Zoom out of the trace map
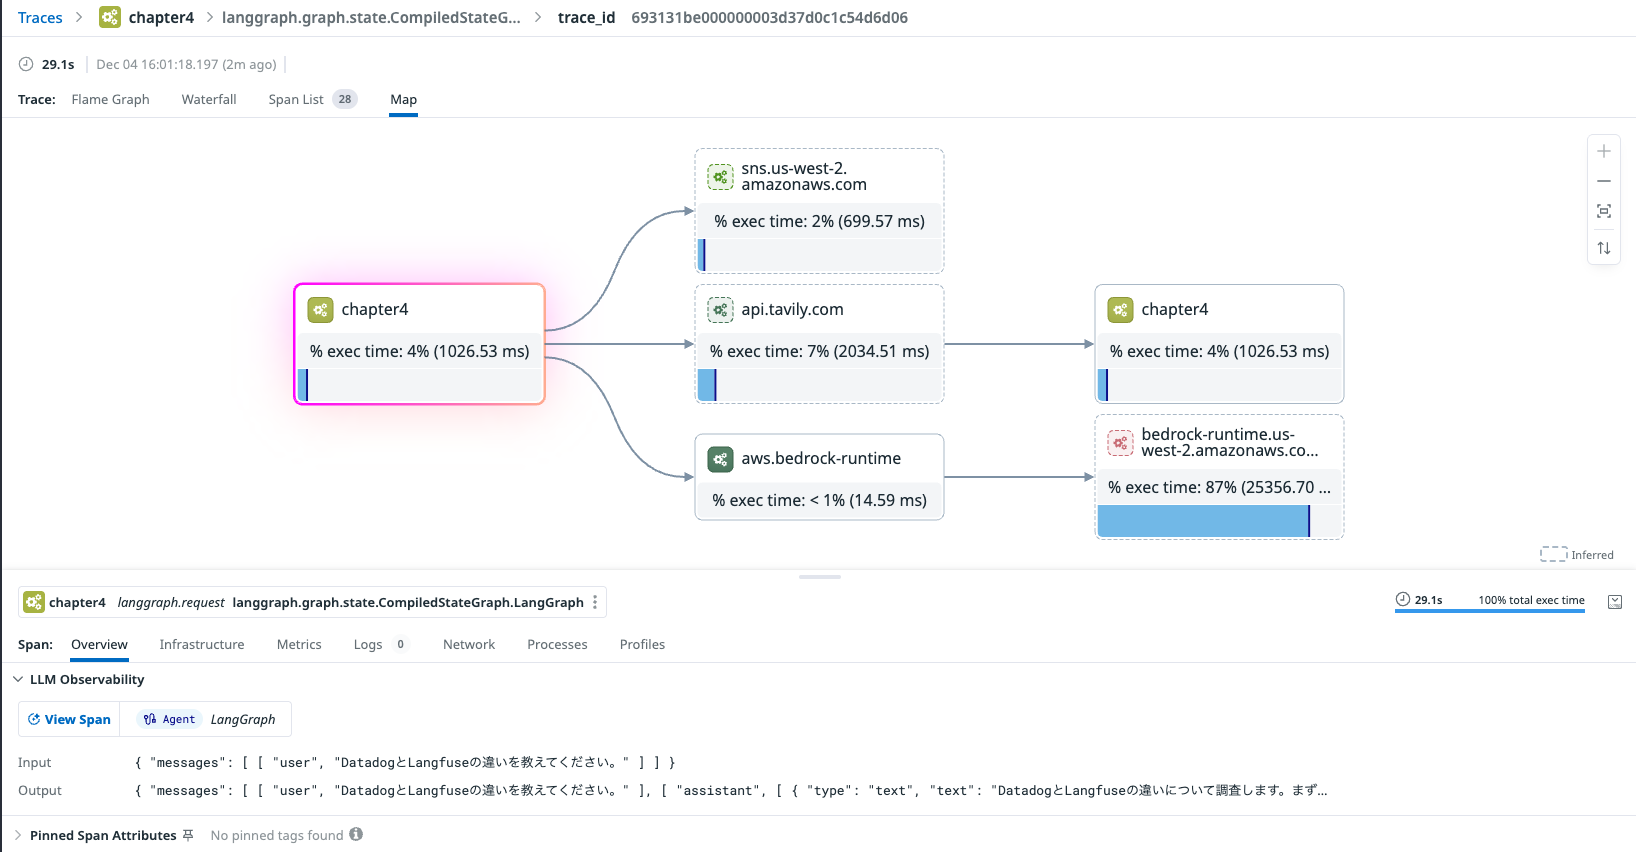 click(1604, 181)
